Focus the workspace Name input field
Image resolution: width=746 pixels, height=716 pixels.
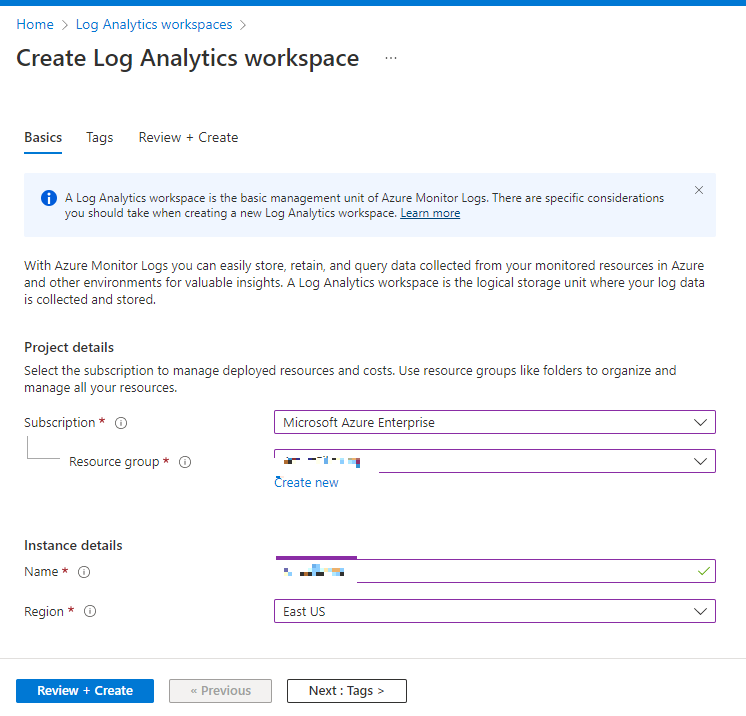coord(495,571)
